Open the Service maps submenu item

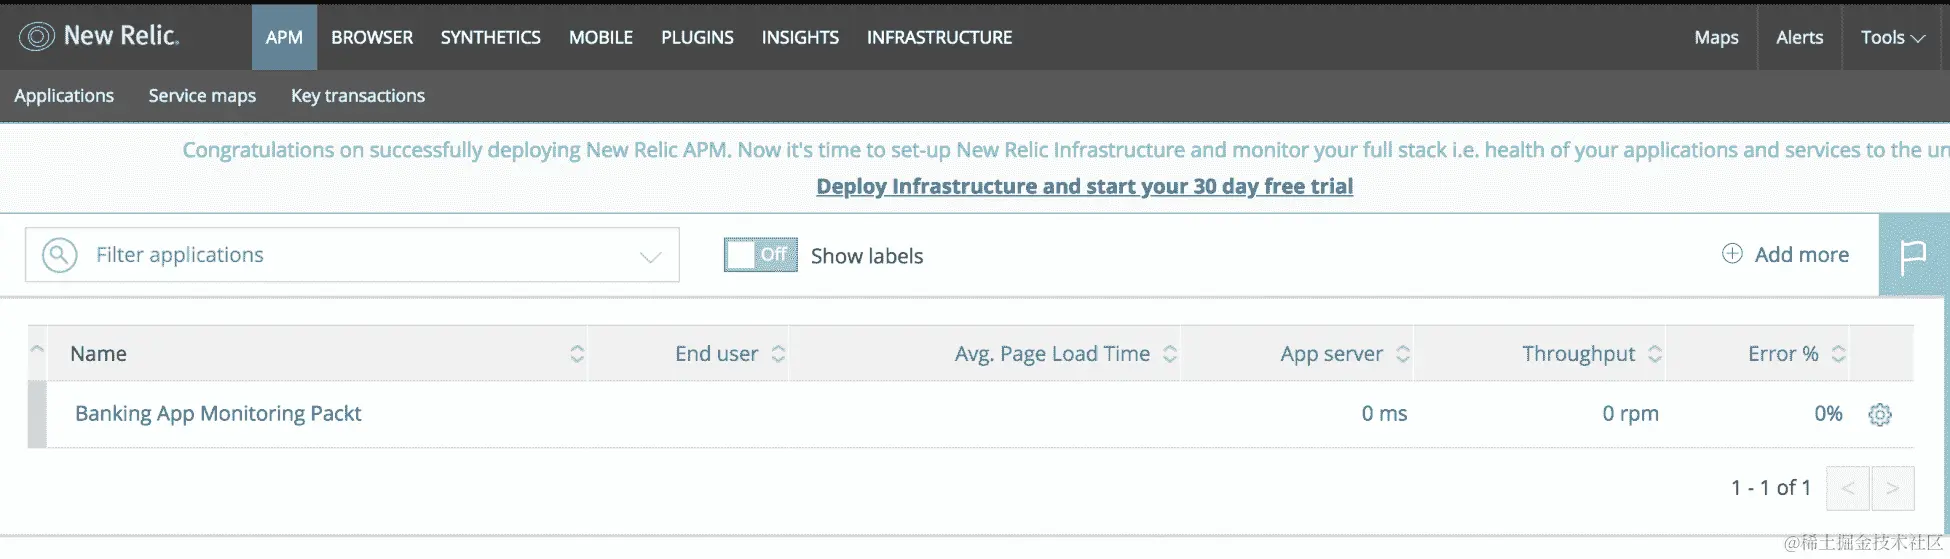pyautogui.click(x=202, y=96)
